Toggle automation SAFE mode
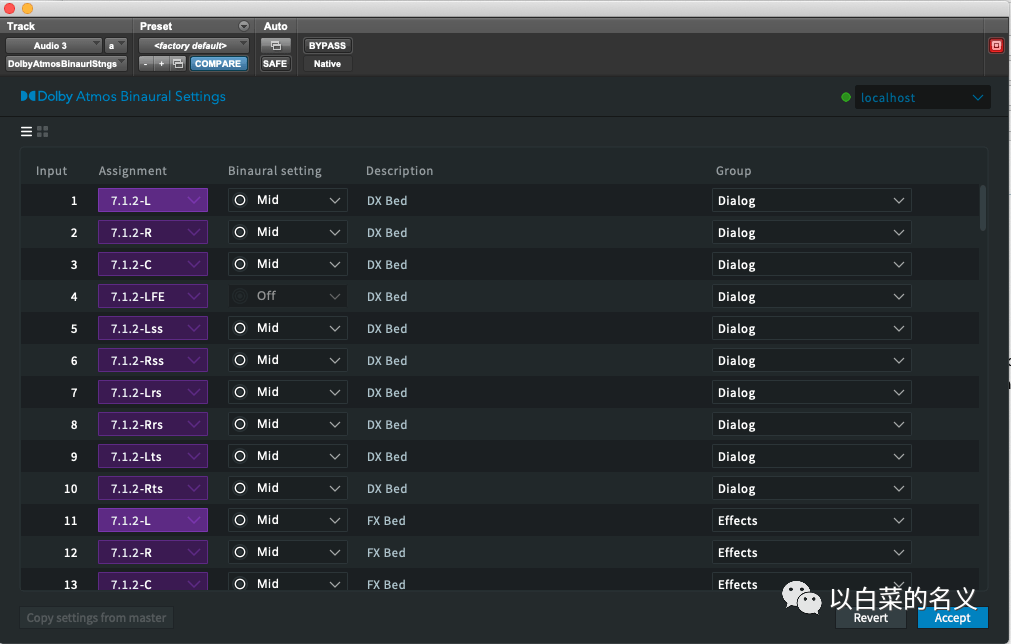This screenshot has width=1011, height=644. point(275,63)
